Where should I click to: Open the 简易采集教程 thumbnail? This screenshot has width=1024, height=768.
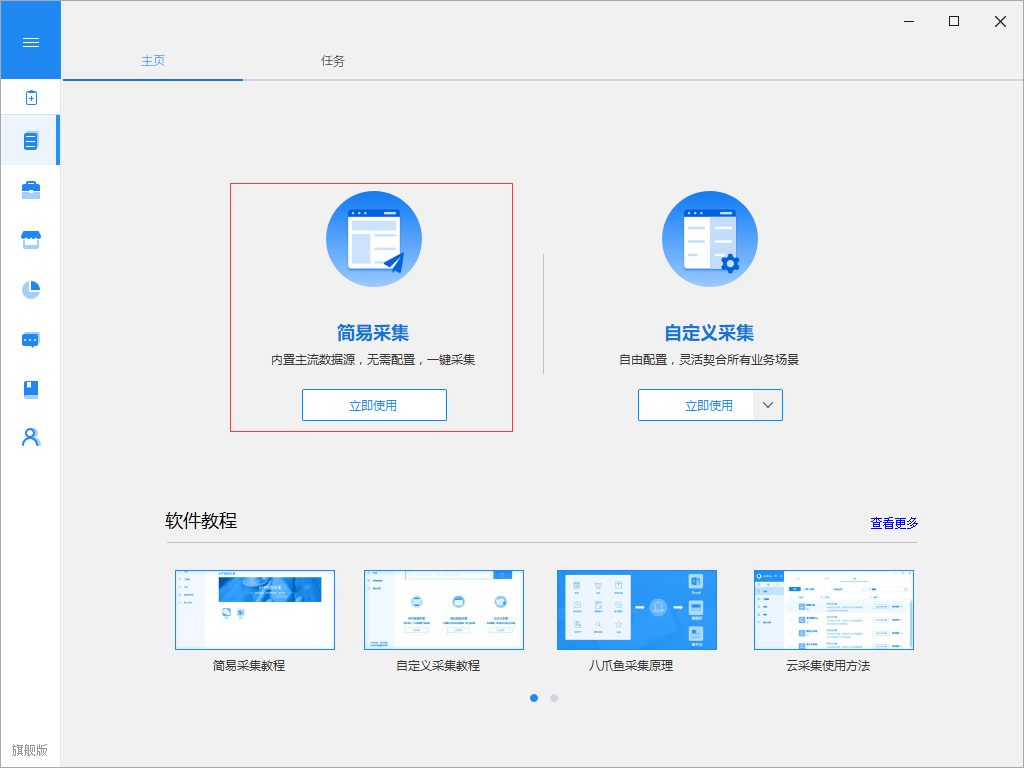(x=255, y=610)
